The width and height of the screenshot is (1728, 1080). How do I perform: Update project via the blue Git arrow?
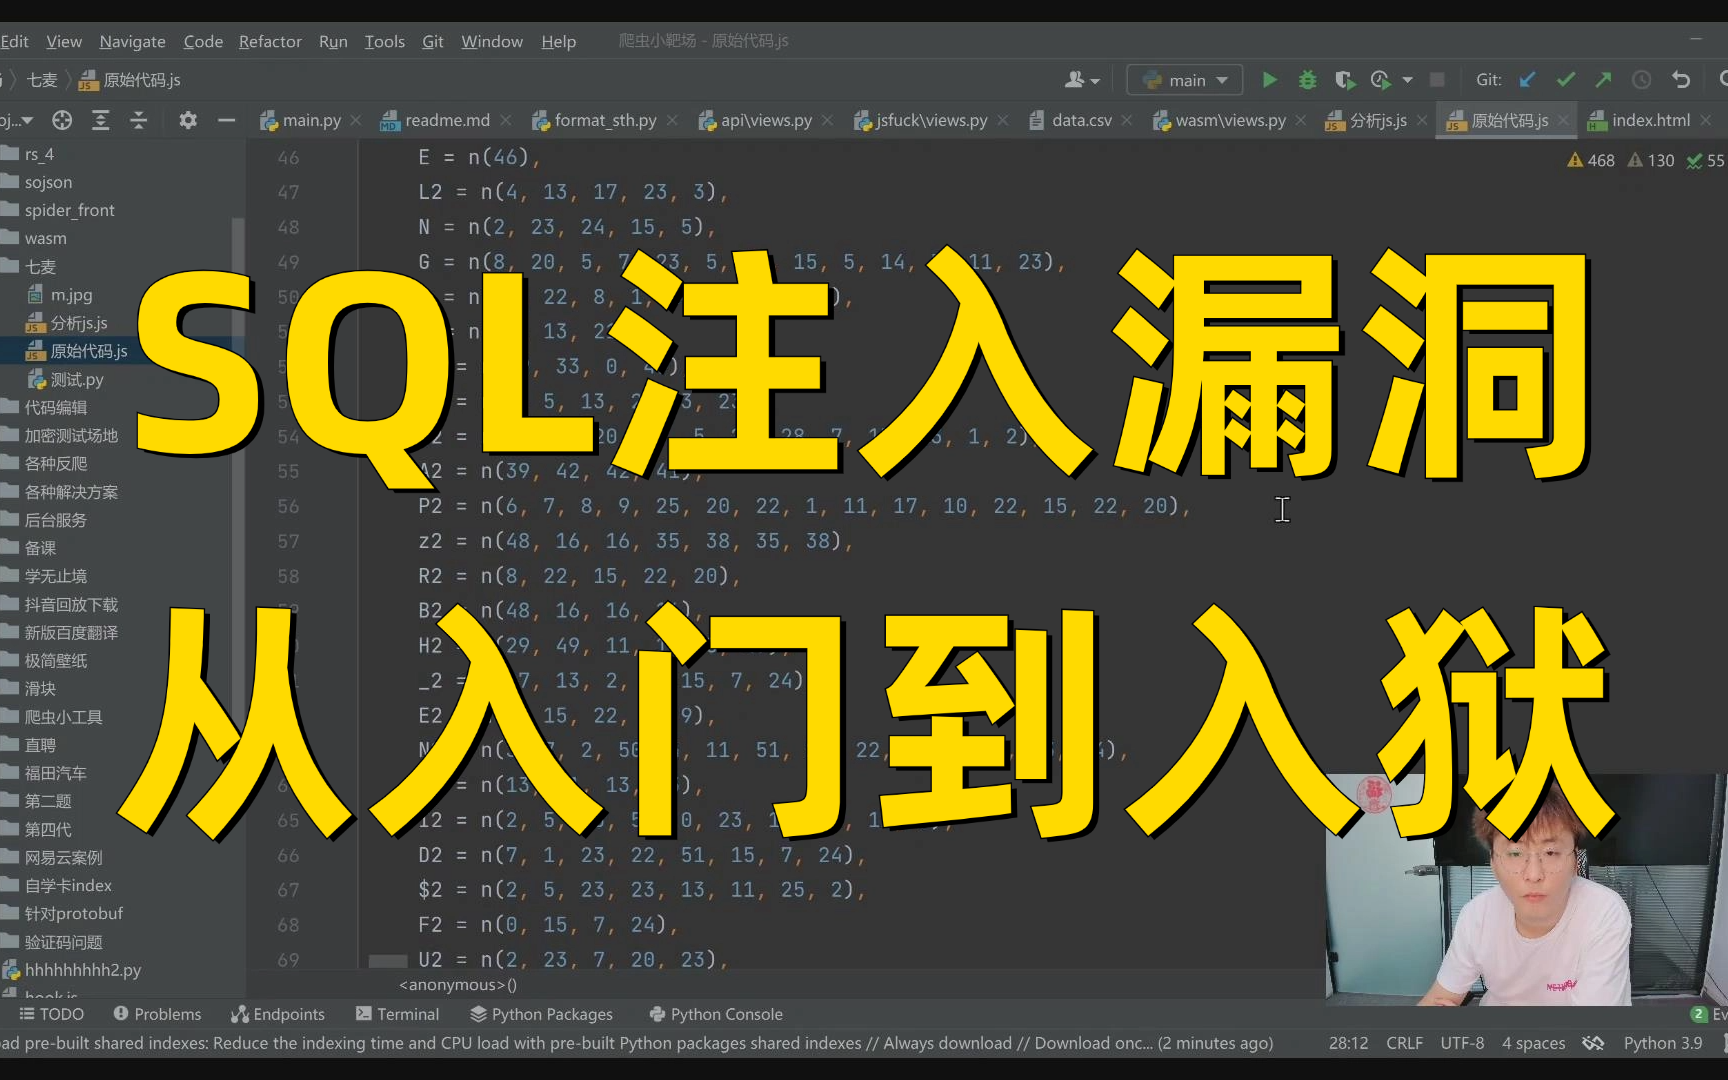click(x=1527, y=80)
